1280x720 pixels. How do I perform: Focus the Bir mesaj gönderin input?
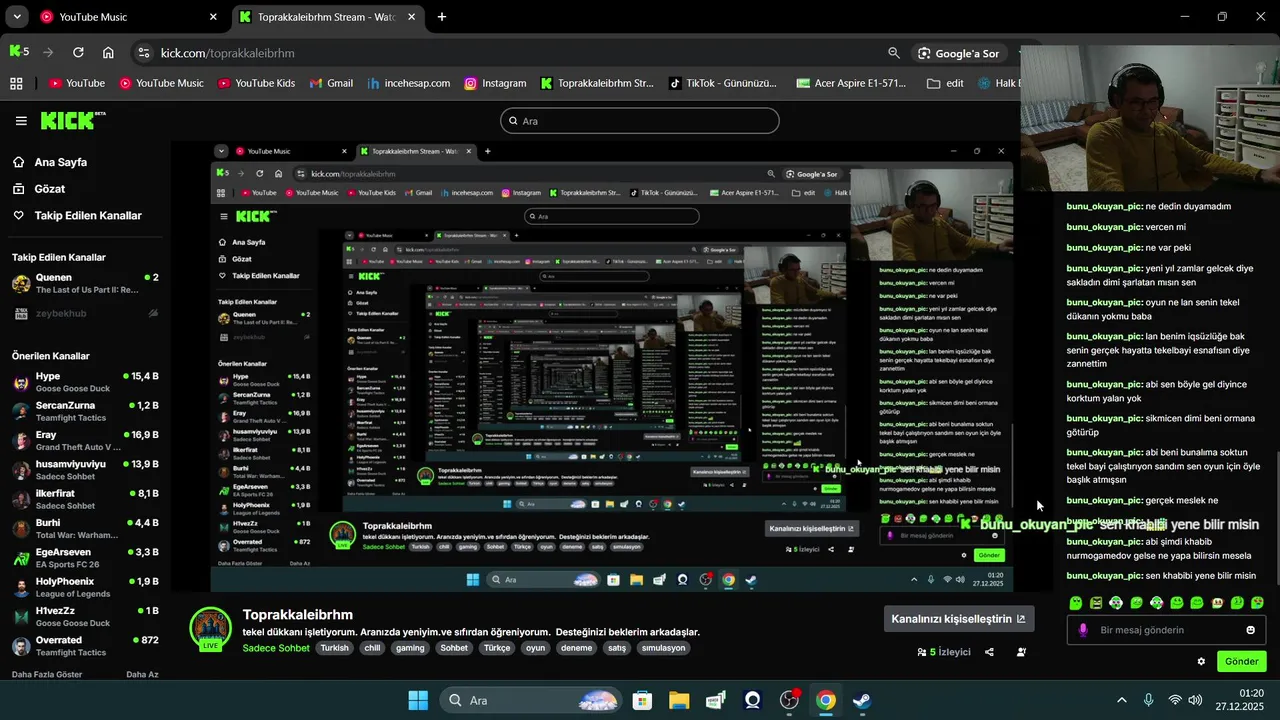(x=1166, y=630)
